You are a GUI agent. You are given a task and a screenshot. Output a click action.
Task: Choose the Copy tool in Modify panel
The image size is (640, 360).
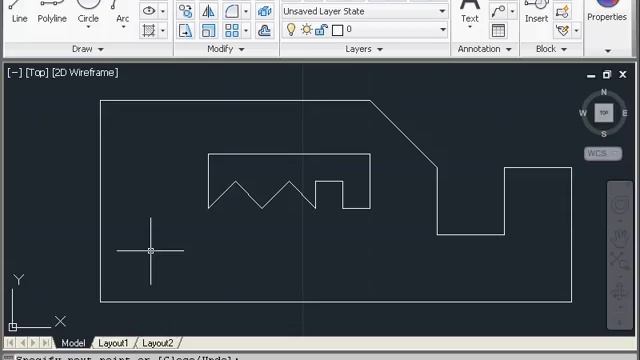[185, 11]
